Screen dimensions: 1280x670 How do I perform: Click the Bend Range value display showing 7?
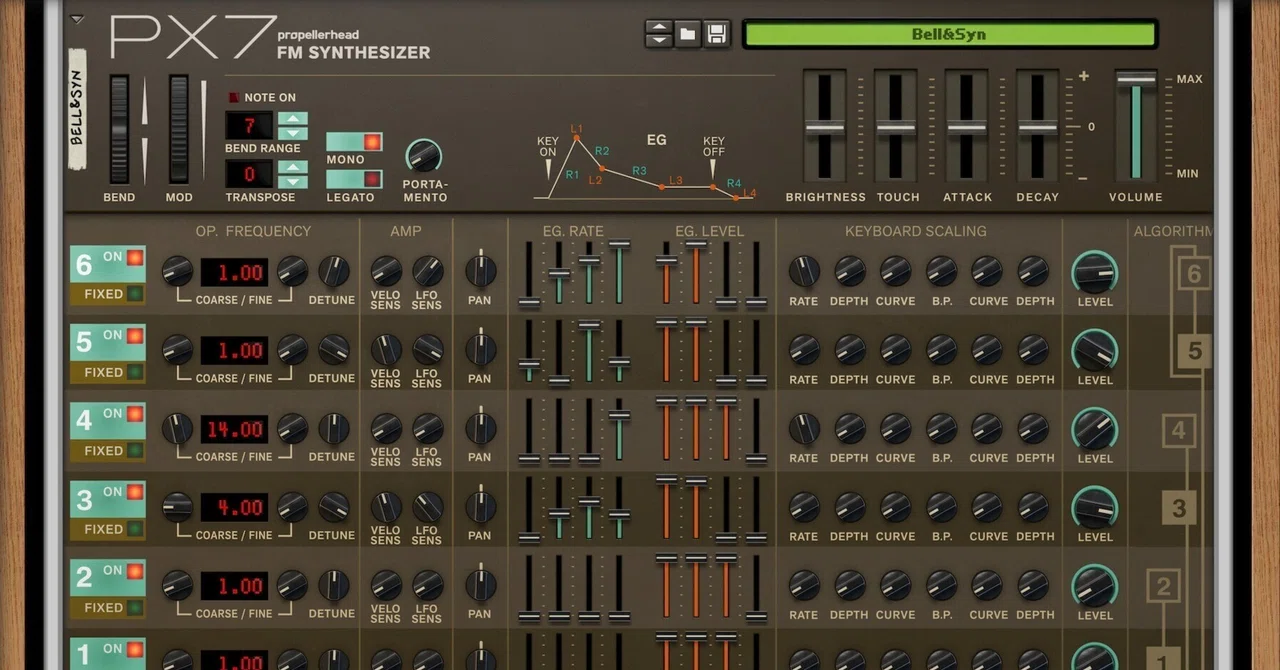tap(249, 126)
